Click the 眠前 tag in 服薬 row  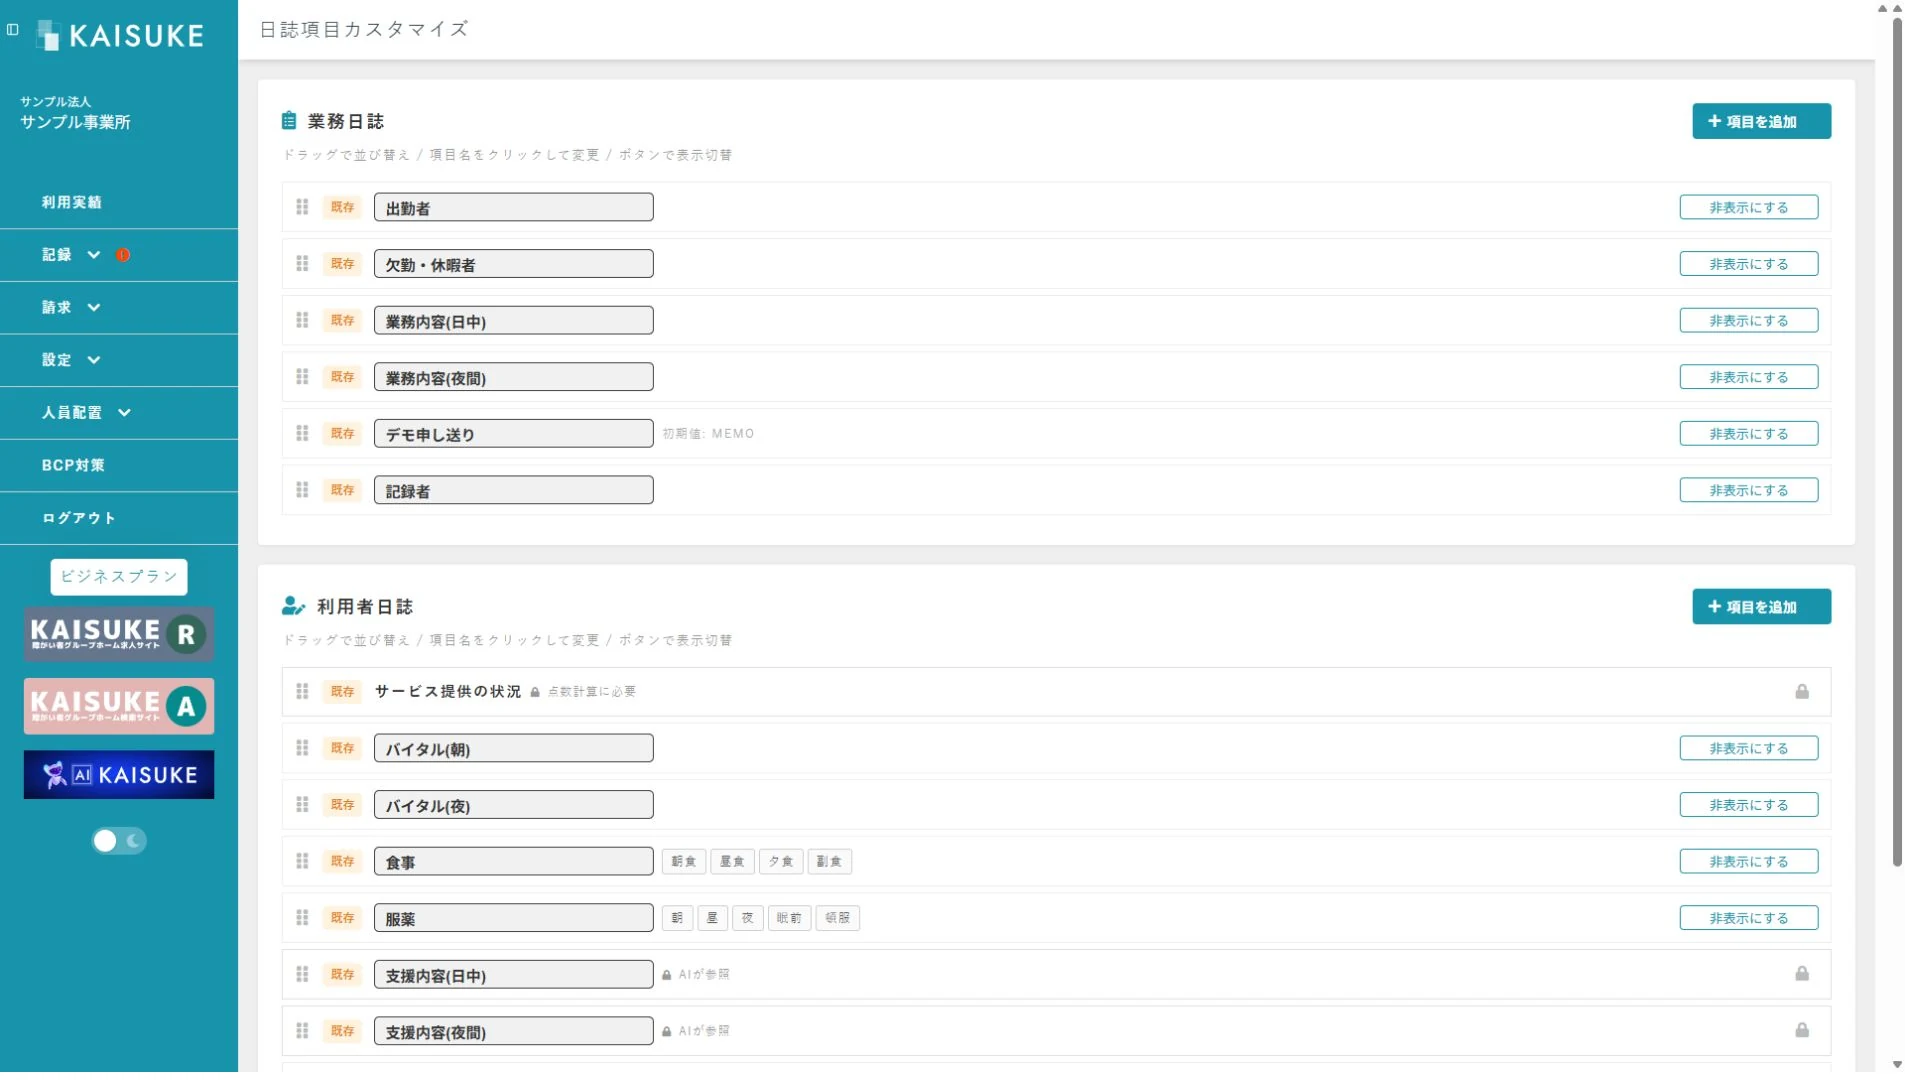click(789, 918)
